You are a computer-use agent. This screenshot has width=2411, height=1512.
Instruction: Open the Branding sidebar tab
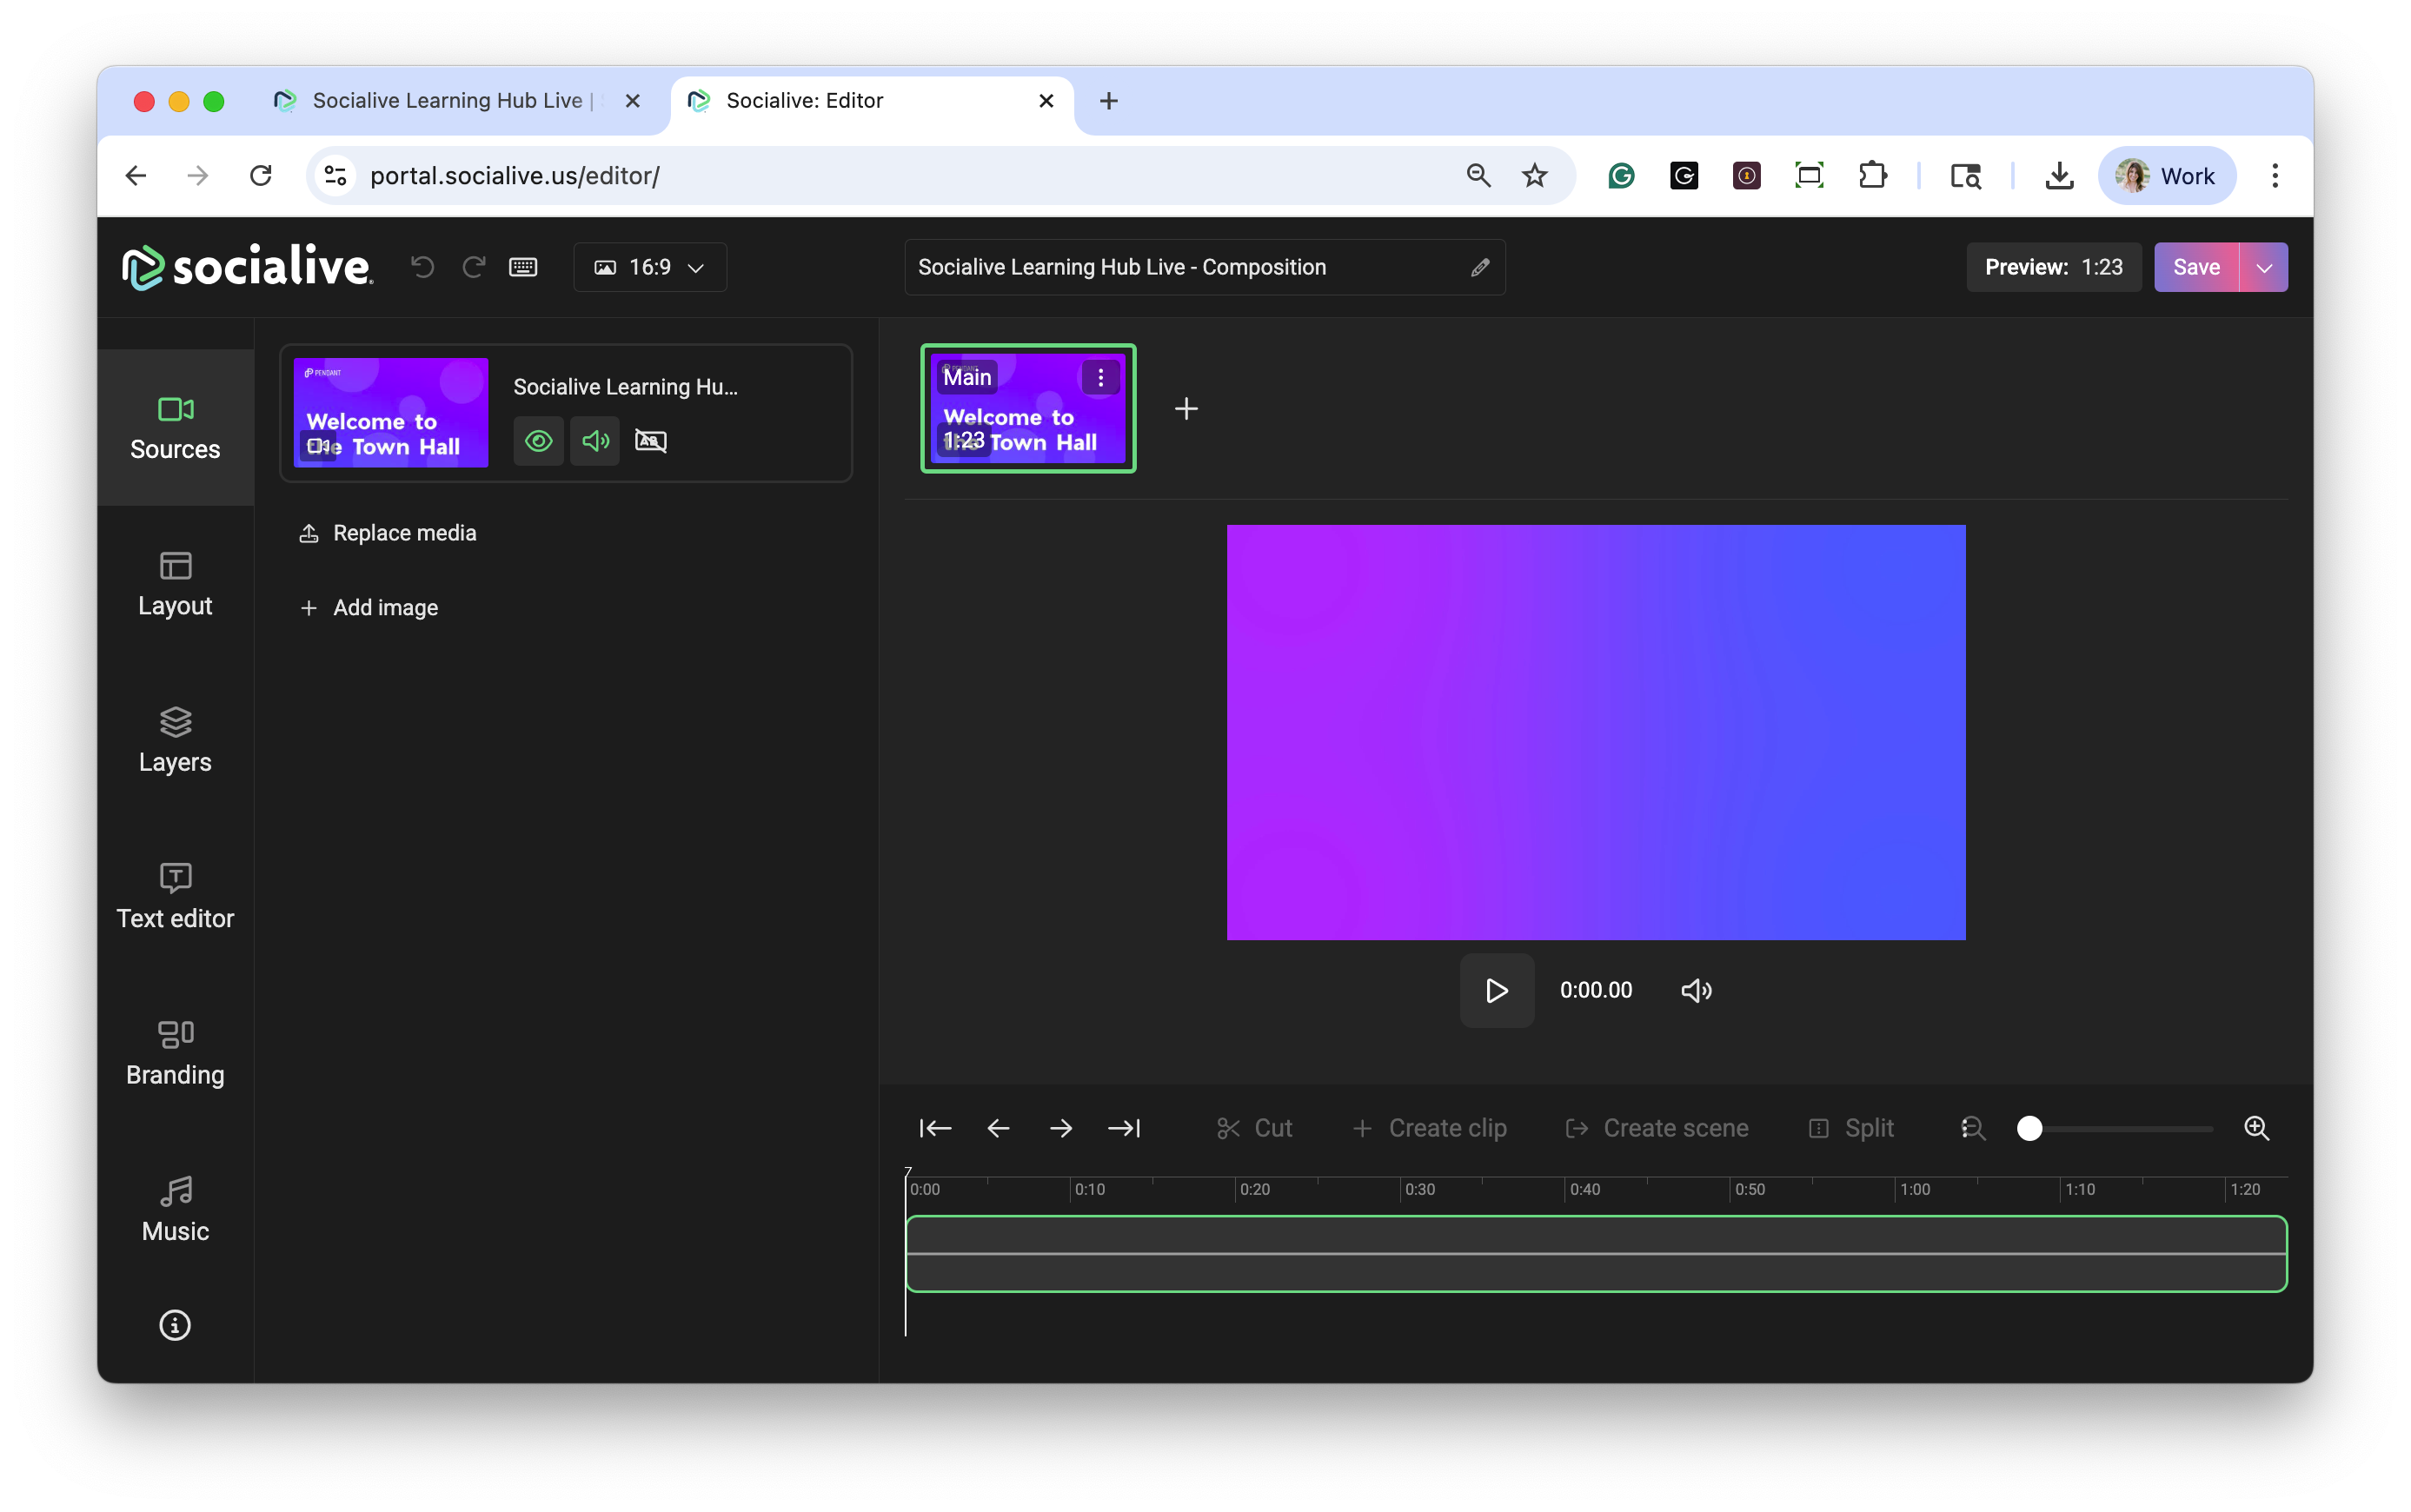pyautogui.click(x=175, y=1053)
